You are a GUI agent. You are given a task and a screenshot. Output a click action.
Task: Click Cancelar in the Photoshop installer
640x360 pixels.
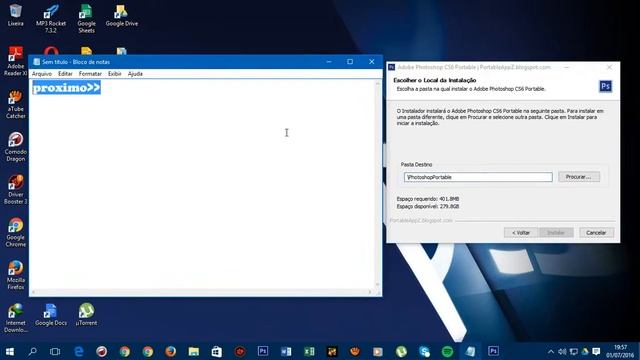[596, 233]
